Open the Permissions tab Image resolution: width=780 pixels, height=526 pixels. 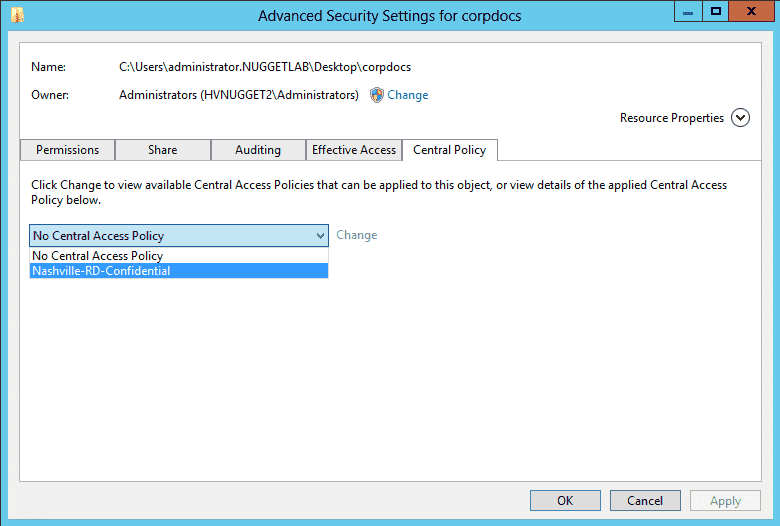(68, 150)
